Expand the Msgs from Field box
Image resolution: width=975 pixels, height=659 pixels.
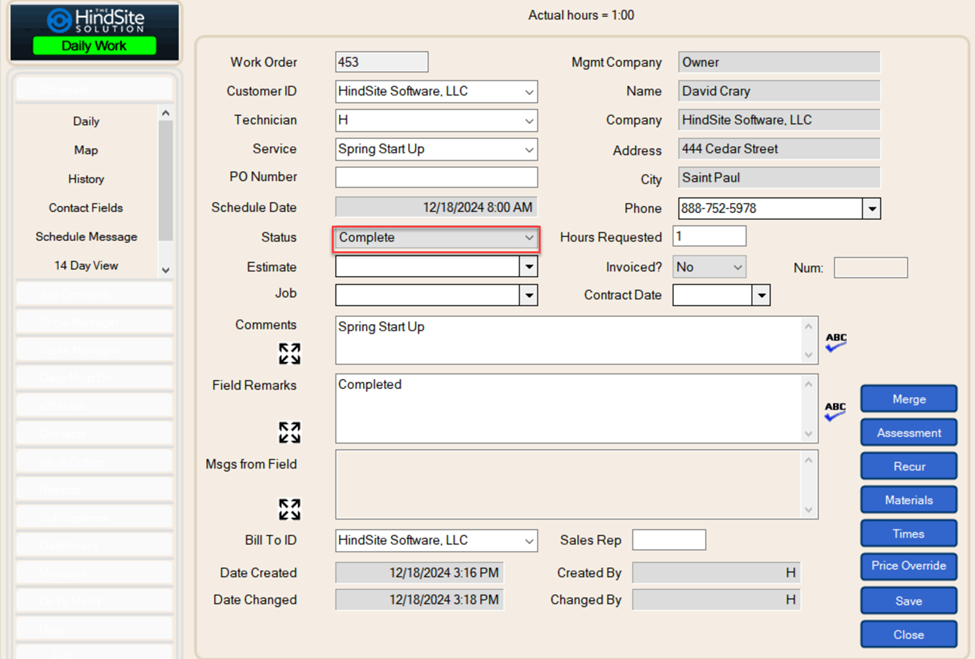coord(289,509)
